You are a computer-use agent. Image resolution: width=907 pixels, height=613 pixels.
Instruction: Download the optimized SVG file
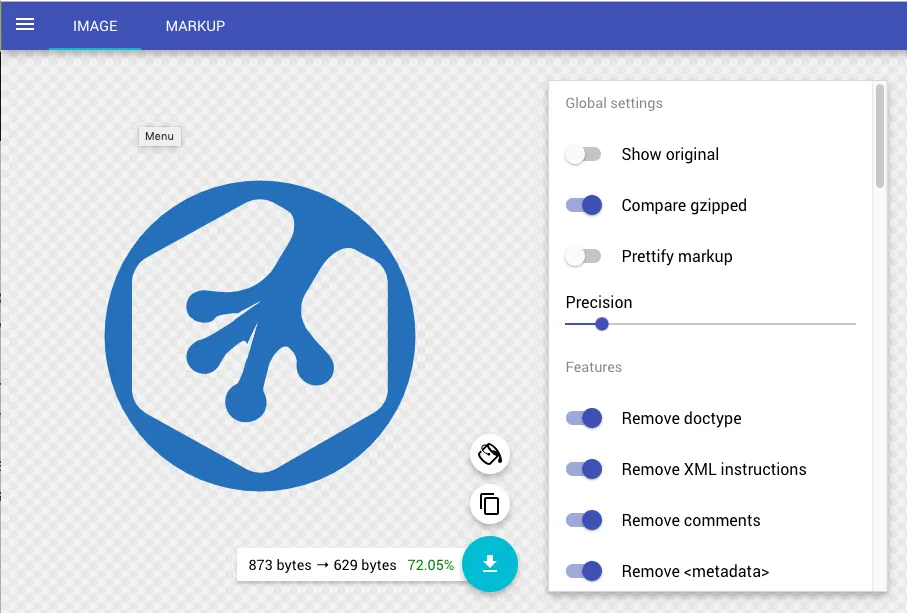coord(490,564)
